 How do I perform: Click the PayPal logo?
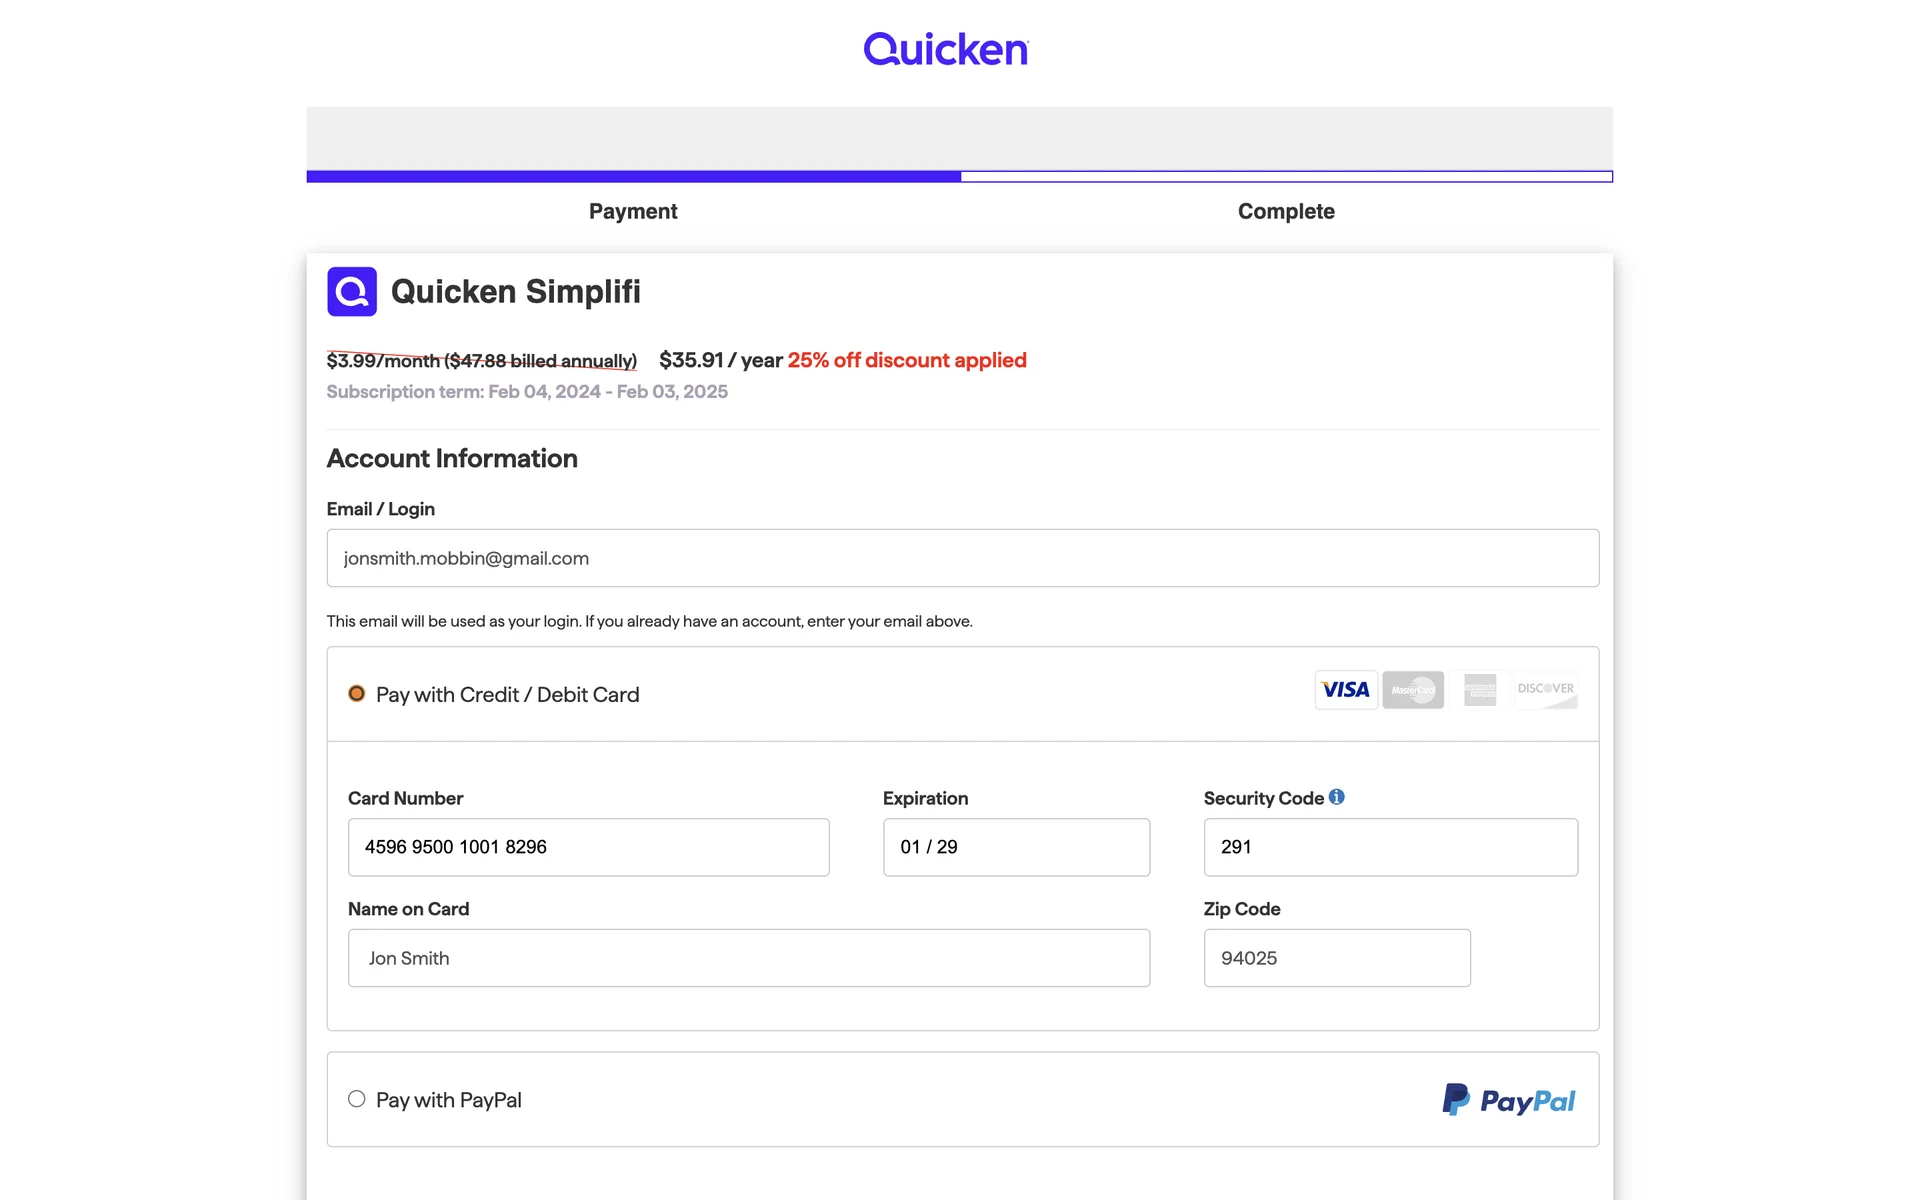click(1509, 1100)
